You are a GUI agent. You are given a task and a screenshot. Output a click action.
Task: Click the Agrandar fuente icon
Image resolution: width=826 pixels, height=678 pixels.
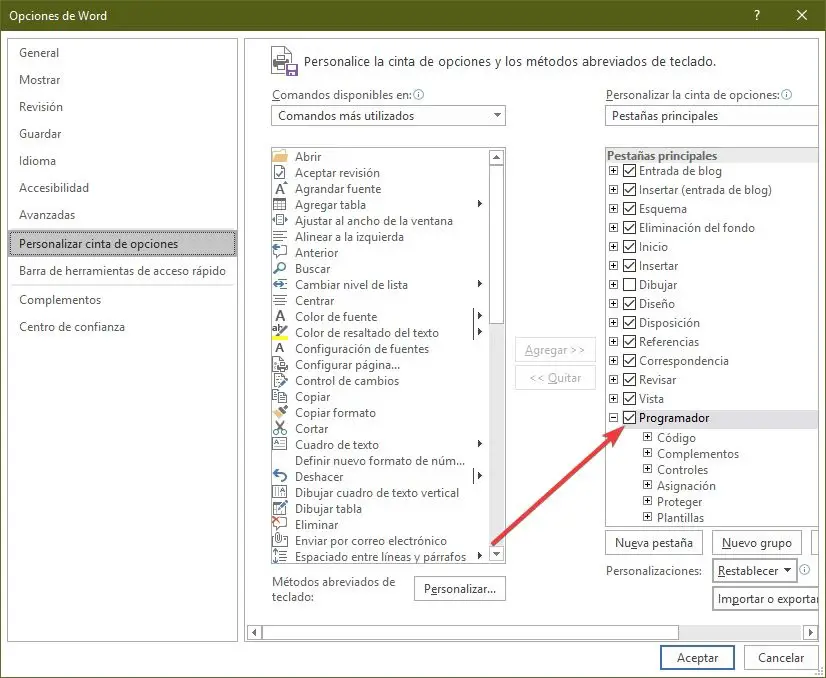tap(280, 189)
